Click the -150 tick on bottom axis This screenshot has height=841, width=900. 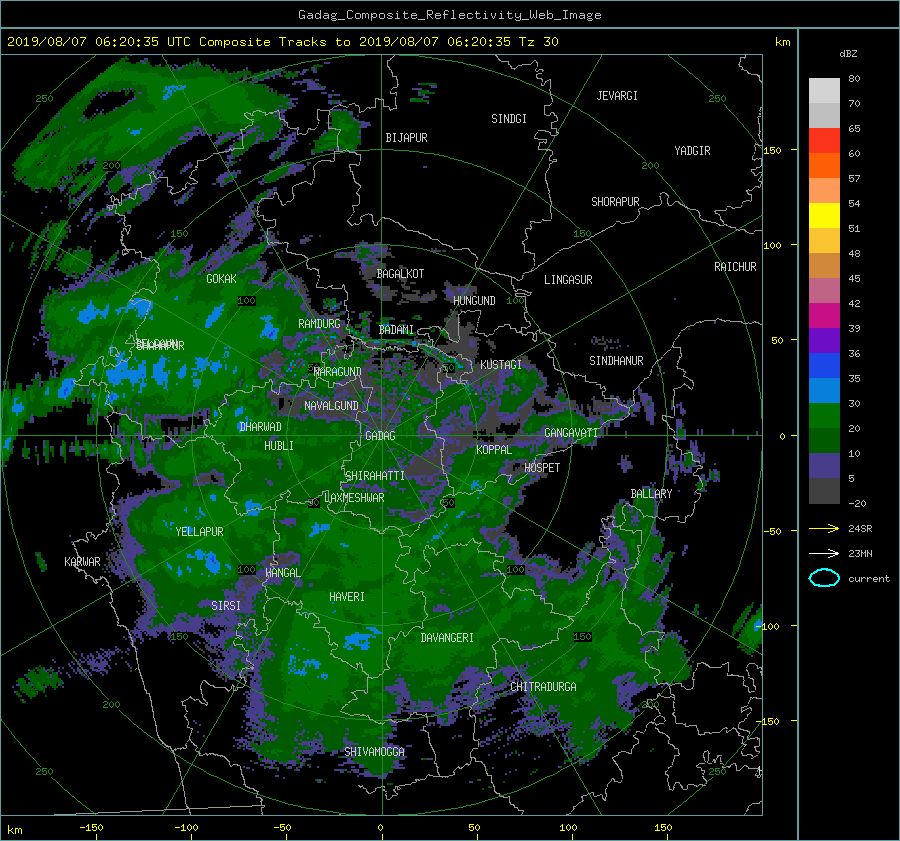[91, 828]
